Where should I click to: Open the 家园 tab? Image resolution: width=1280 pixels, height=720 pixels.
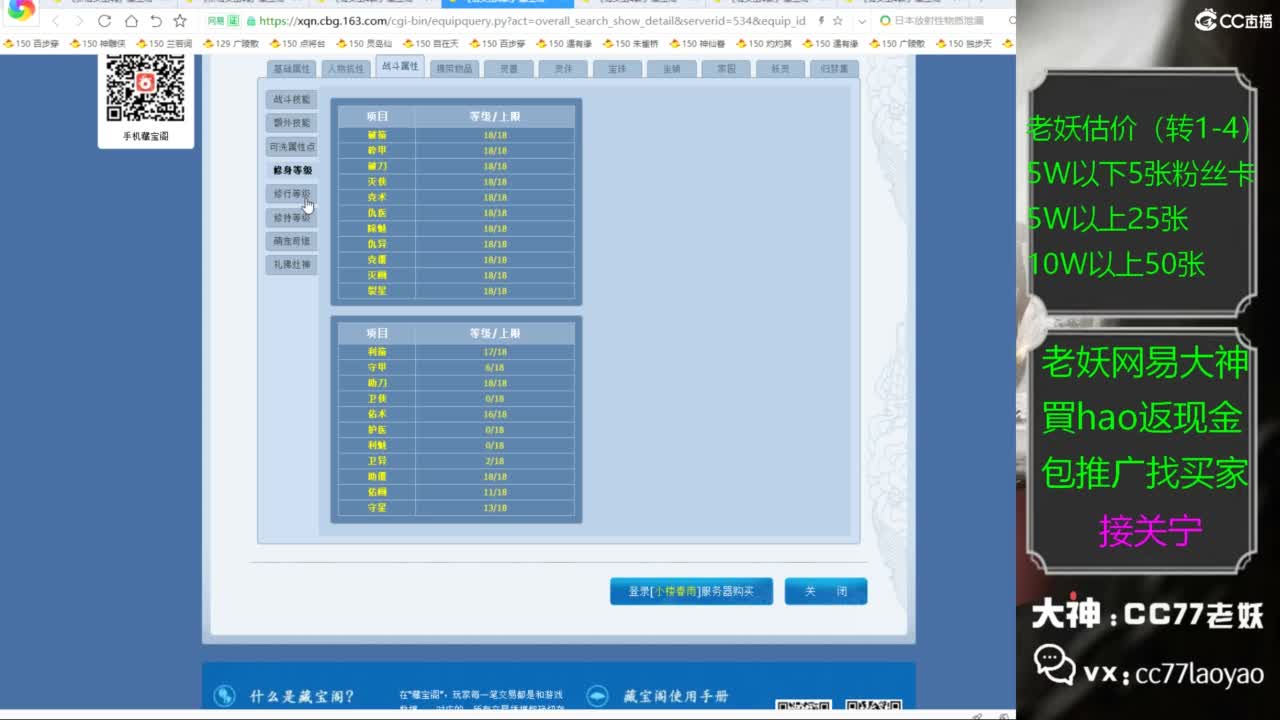tap(724, 69)
